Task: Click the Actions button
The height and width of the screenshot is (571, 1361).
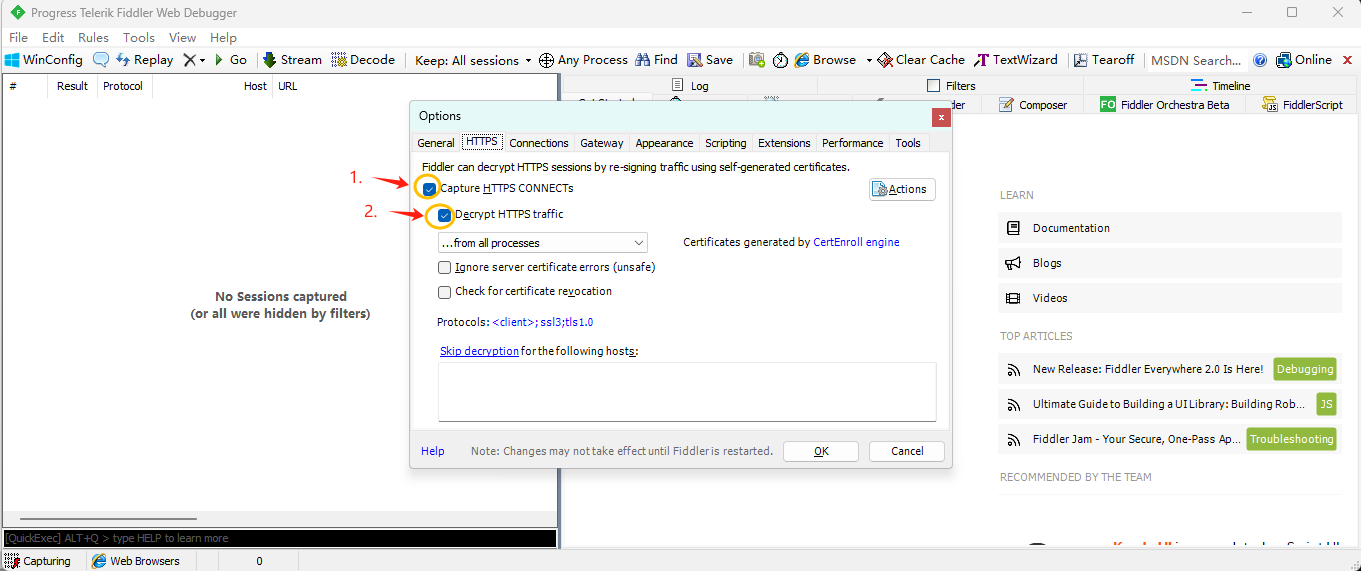Action: (x=902, y=189)
